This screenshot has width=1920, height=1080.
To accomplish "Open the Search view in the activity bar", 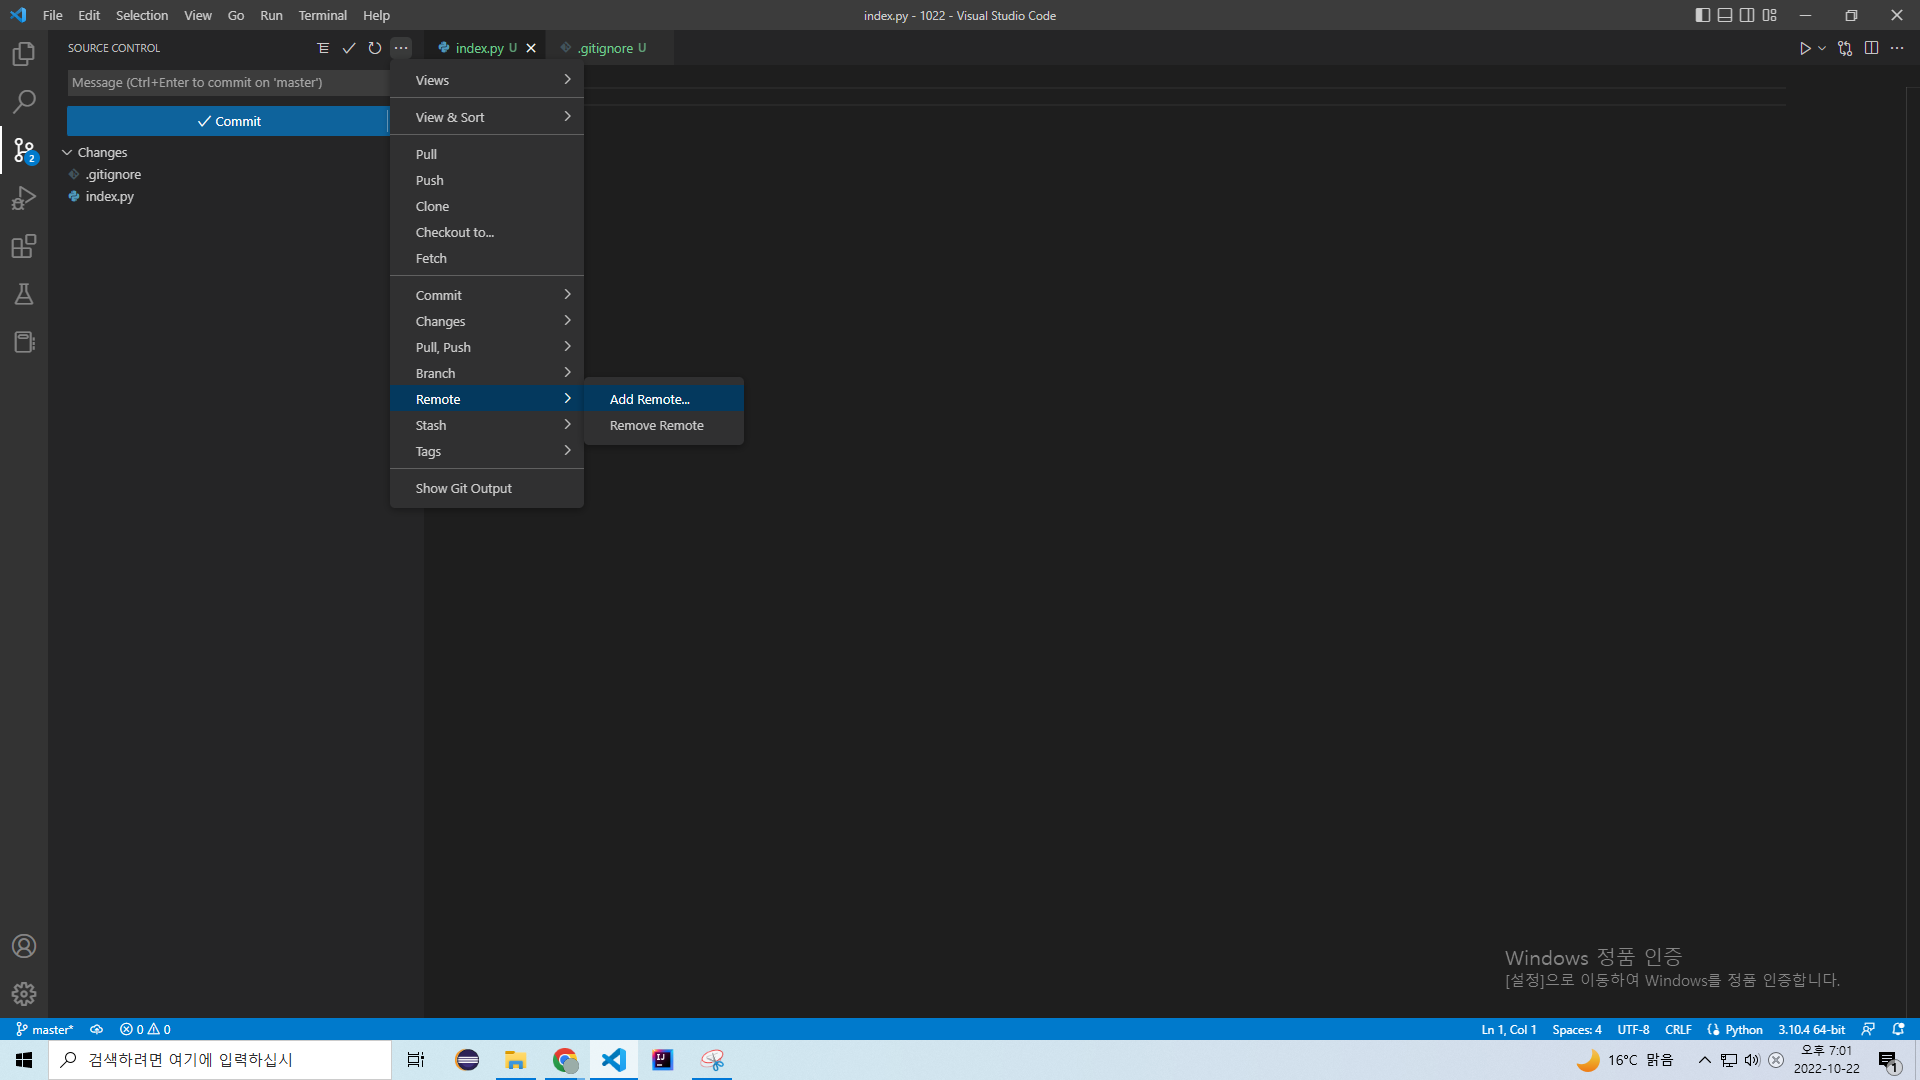I will point(24,102).
